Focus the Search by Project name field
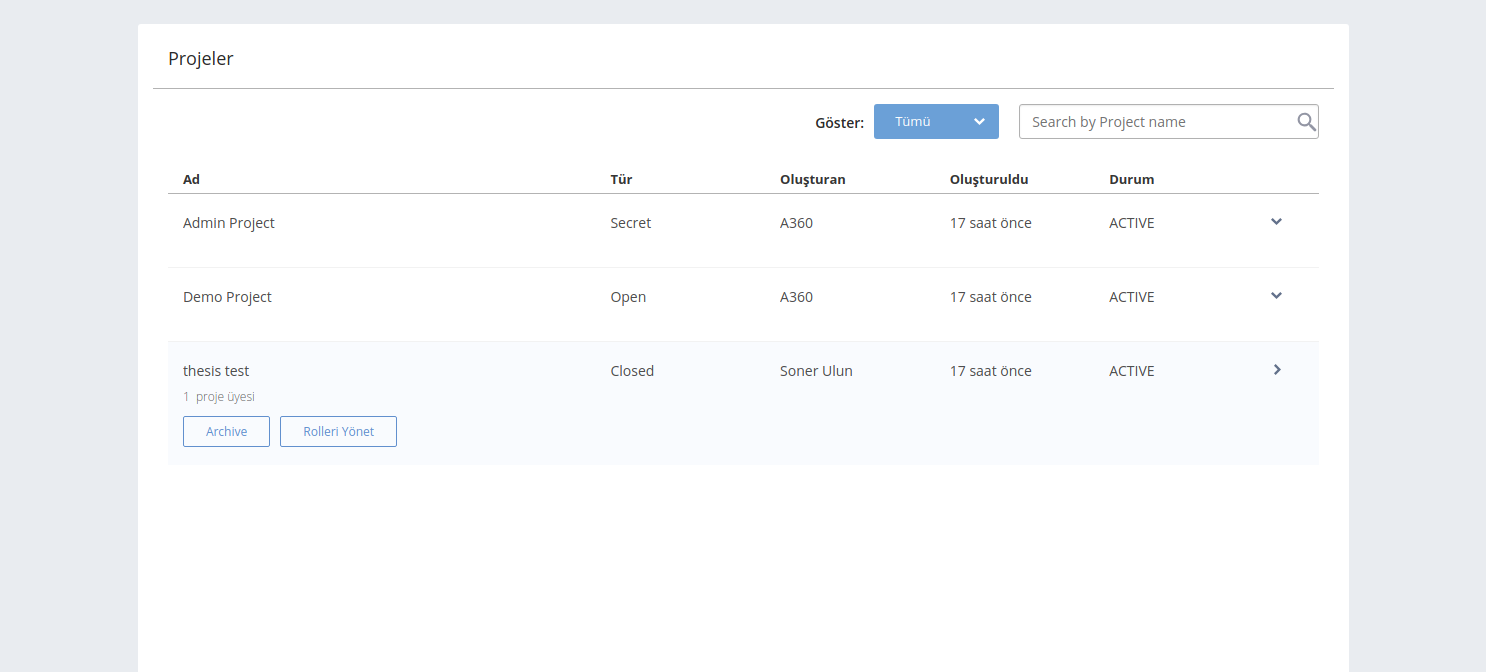The height and width of the screenshot is (672, 1486). [1156, 122]
